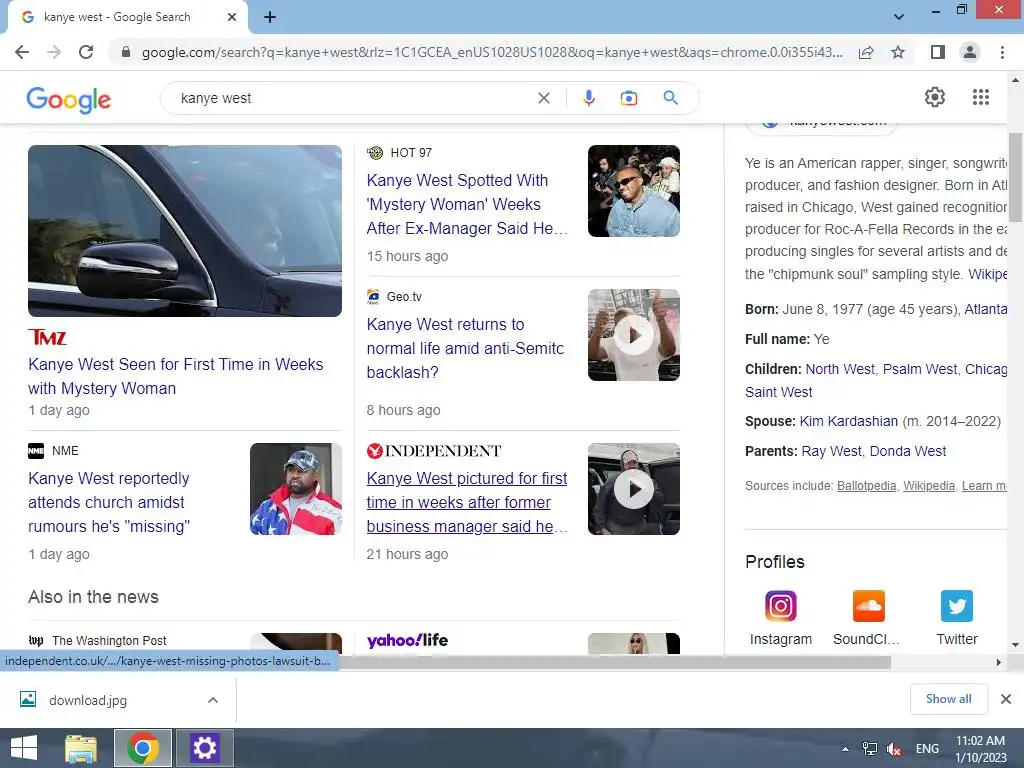Open Donda West parent link
This screenshot has width=1024, height=768.
pos(908,451)
